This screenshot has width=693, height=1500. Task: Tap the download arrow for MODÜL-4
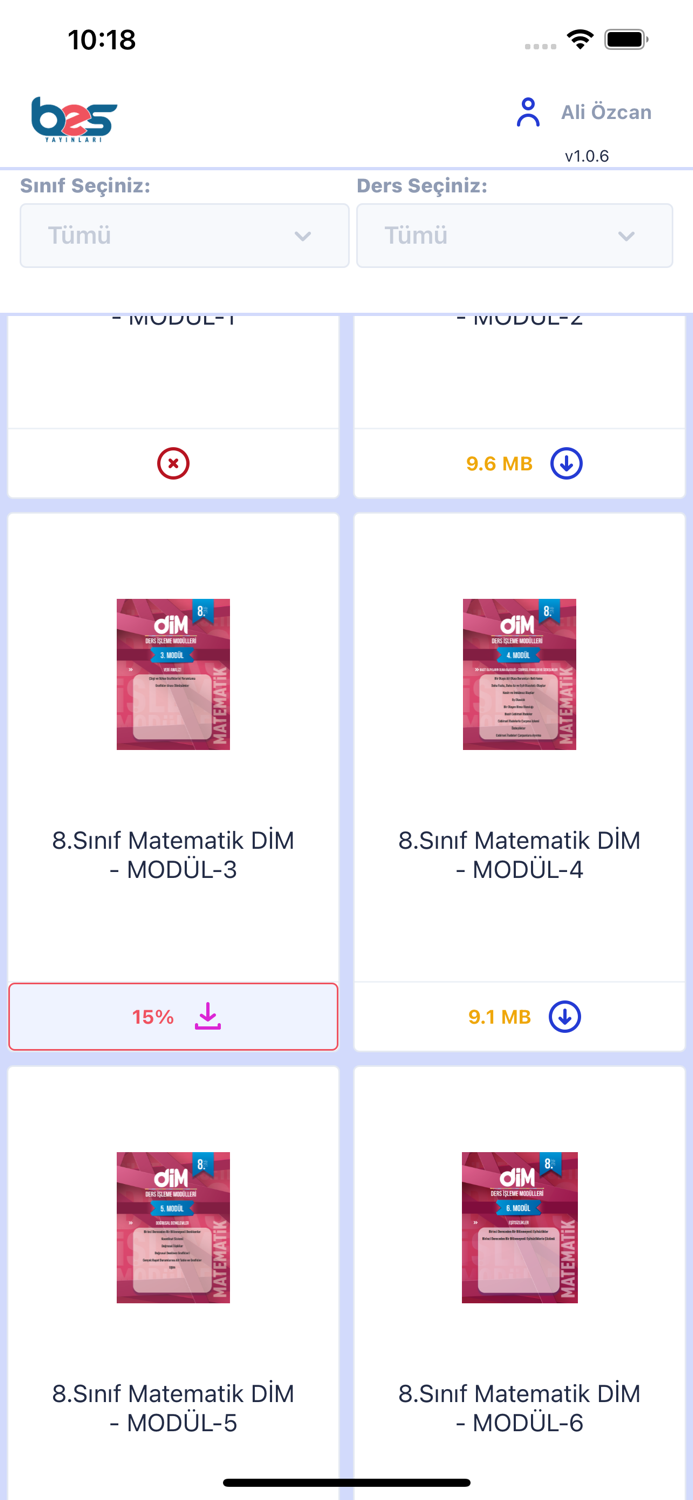pyautogui.click(x=564, y=1016)
